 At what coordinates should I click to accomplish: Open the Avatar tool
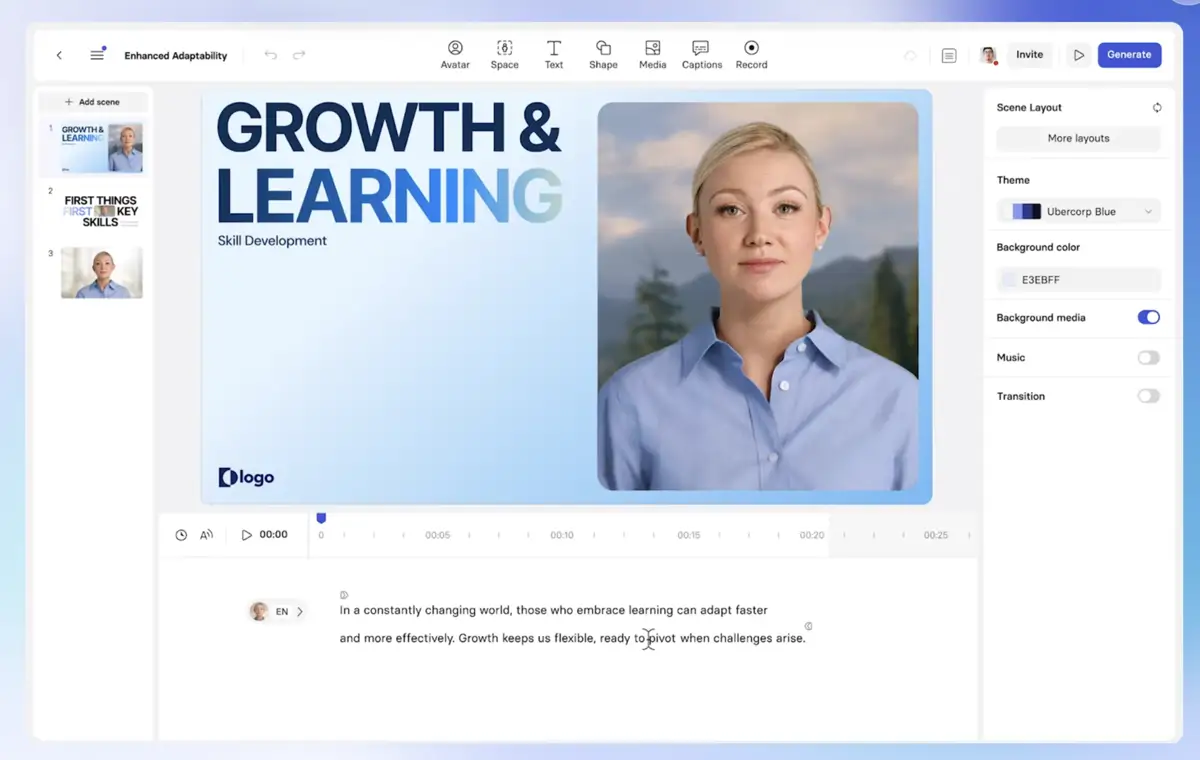455,54
